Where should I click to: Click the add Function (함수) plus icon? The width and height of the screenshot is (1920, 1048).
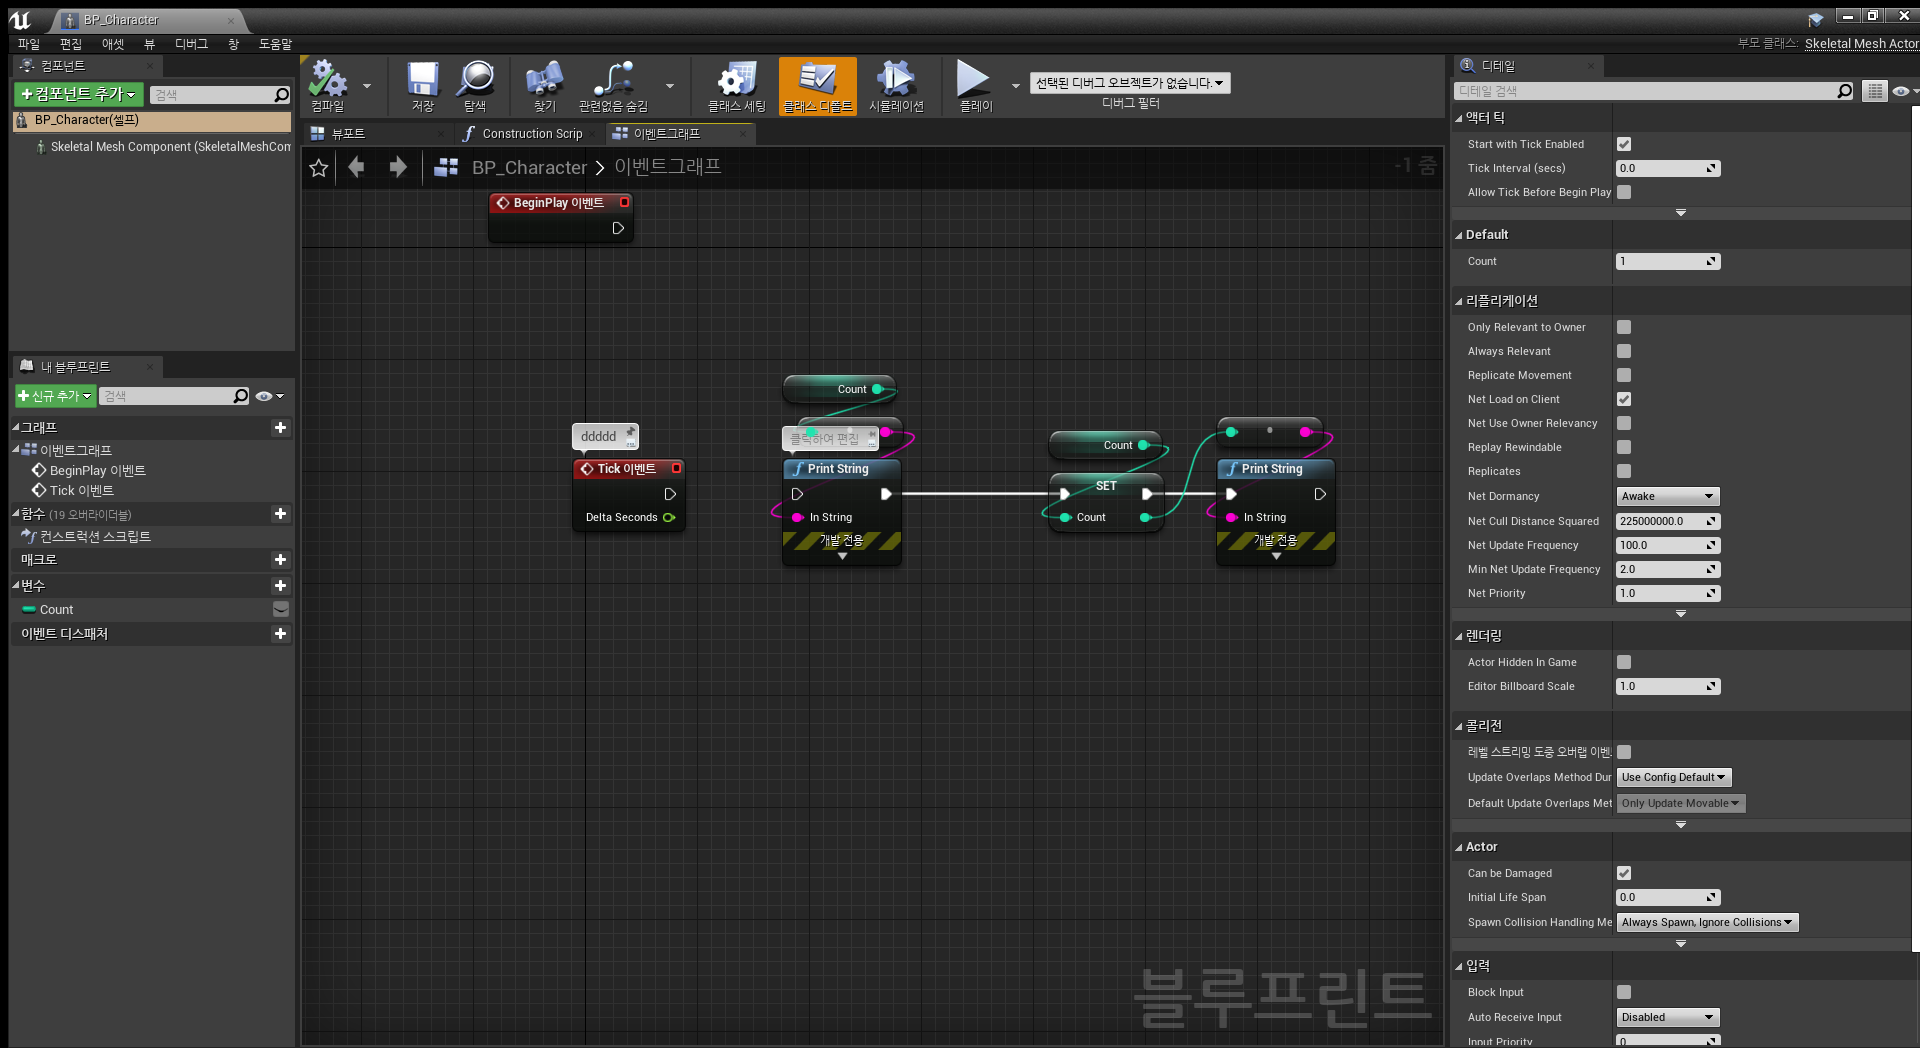click(x=280, y=513)
